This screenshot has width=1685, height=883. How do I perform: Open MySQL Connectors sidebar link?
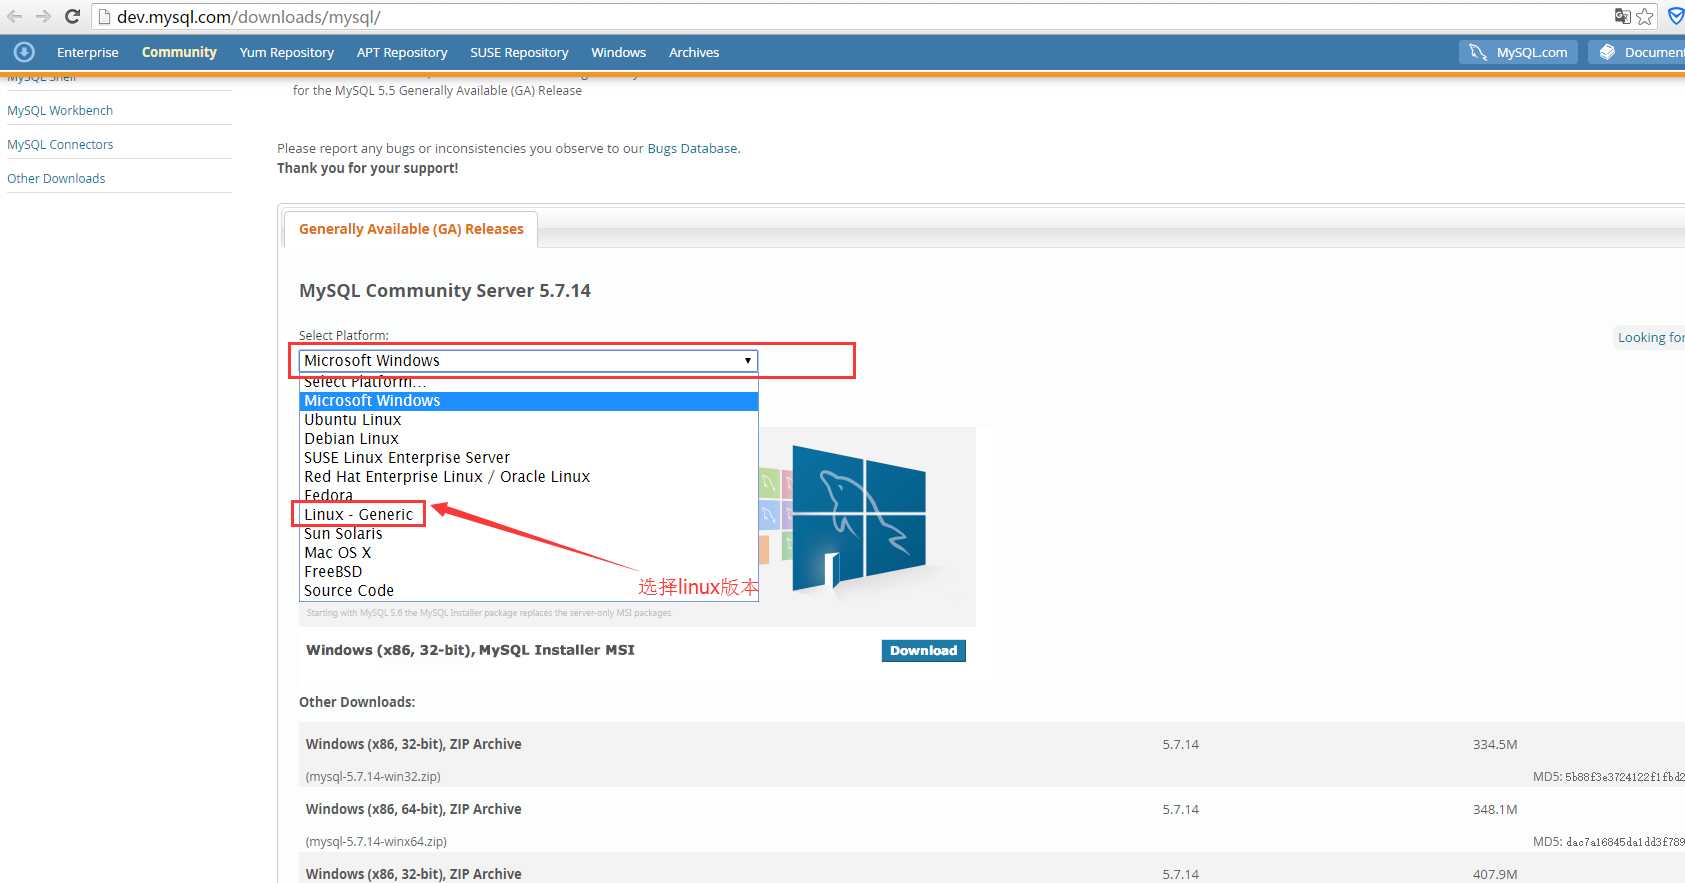pos(60,144)
